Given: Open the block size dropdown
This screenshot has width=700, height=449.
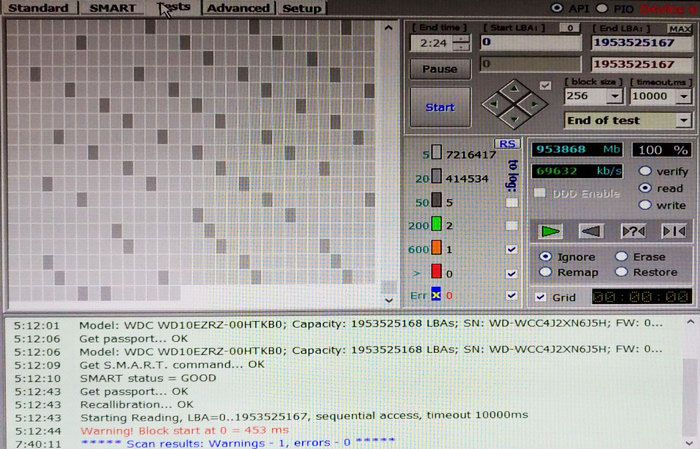Looking at the screenshot, I should 614,96.
